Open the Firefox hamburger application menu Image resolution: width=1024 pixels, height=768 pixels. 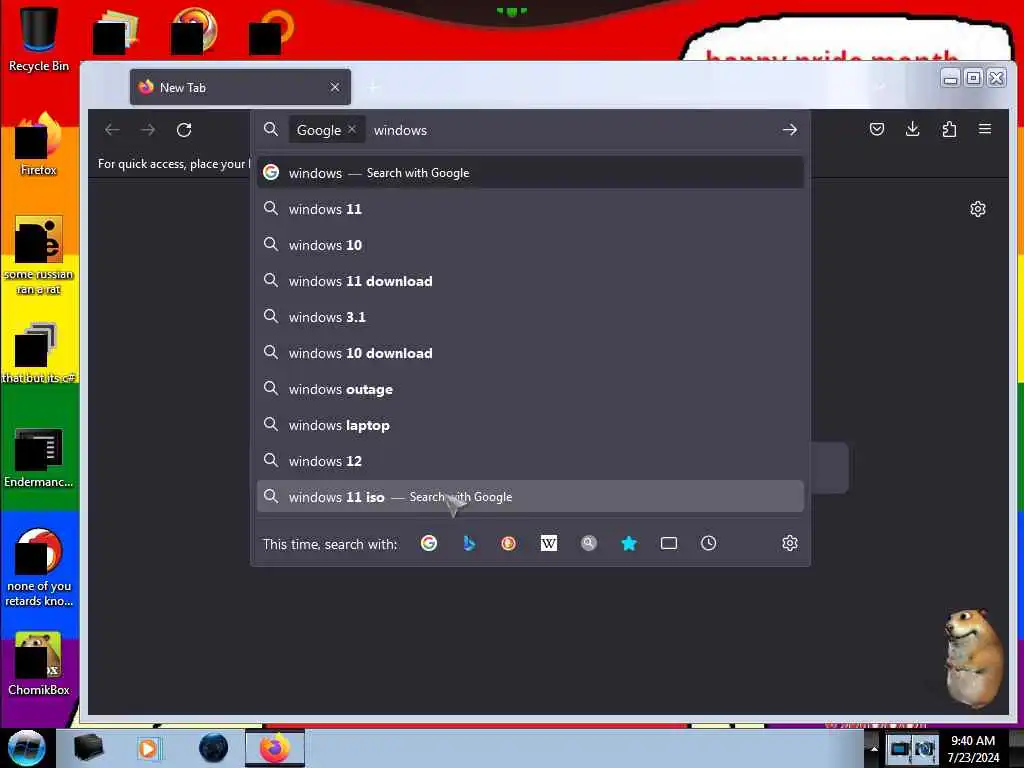click(x=985, y=129)
